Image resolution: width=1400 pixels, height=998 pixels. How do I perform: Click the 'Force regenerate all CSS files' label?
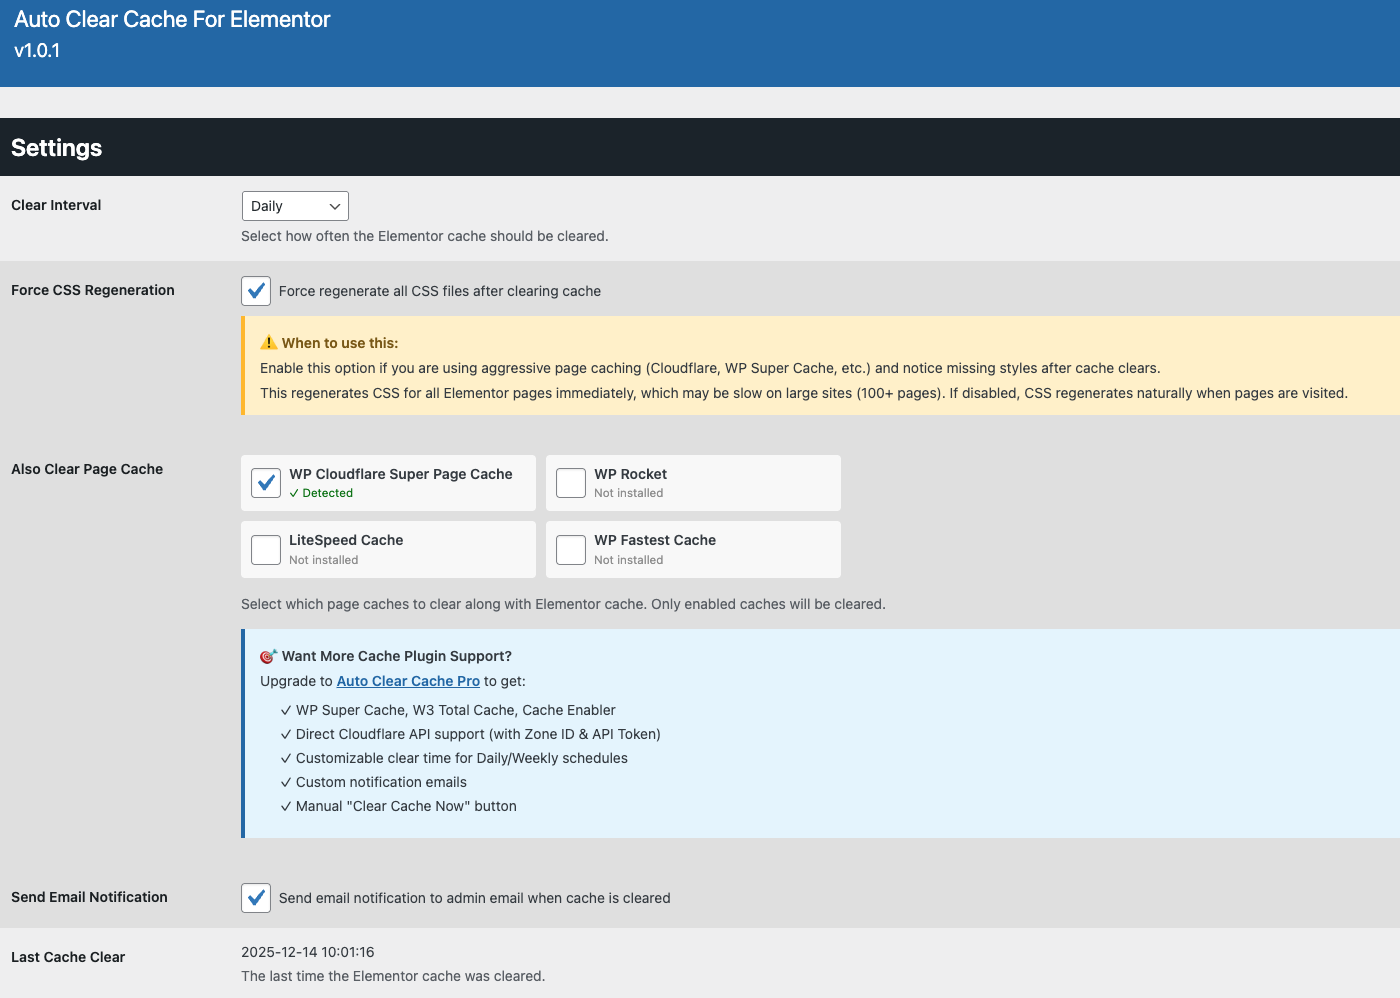coord(440,291)
